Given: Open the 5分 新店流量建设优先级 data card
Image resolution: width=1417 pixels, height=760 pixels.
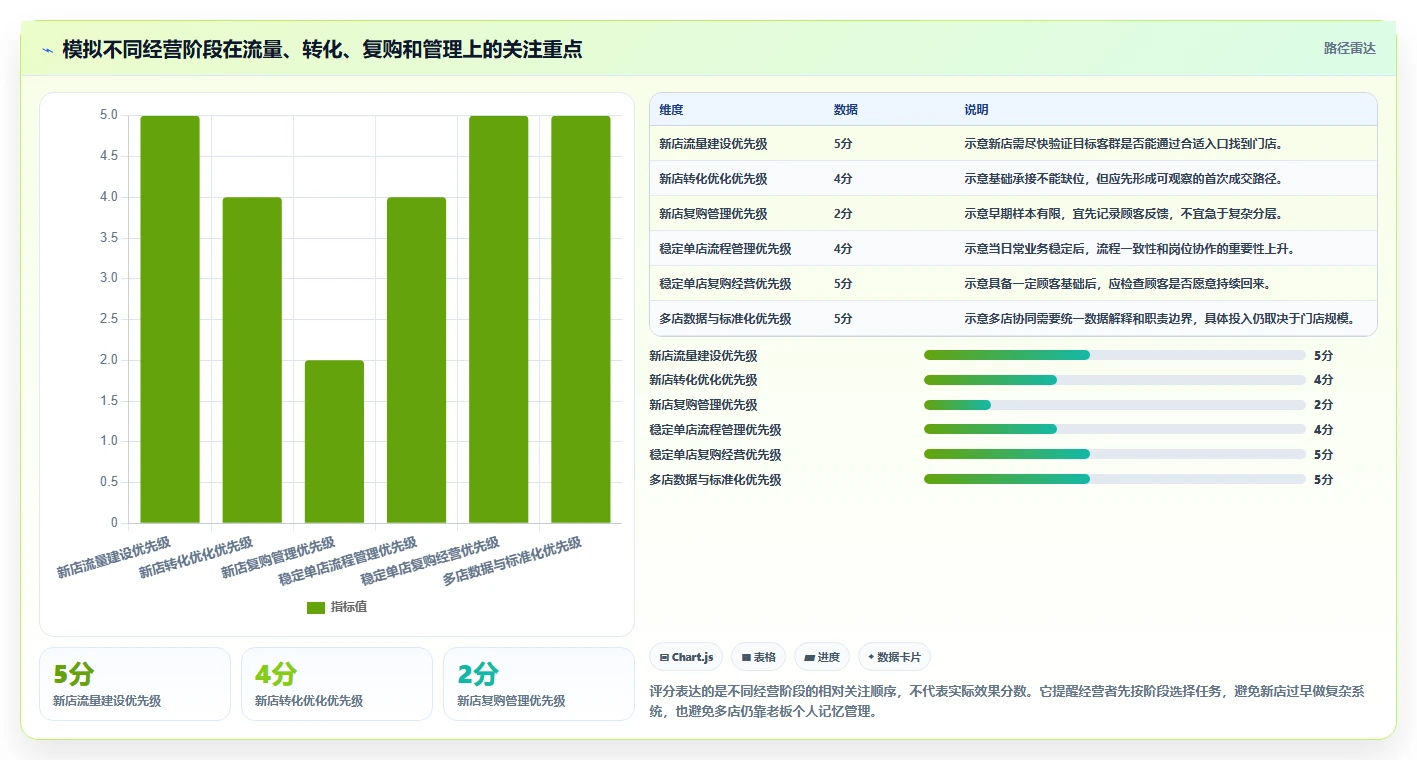Looking at the screenshot, I should [135, 684].
